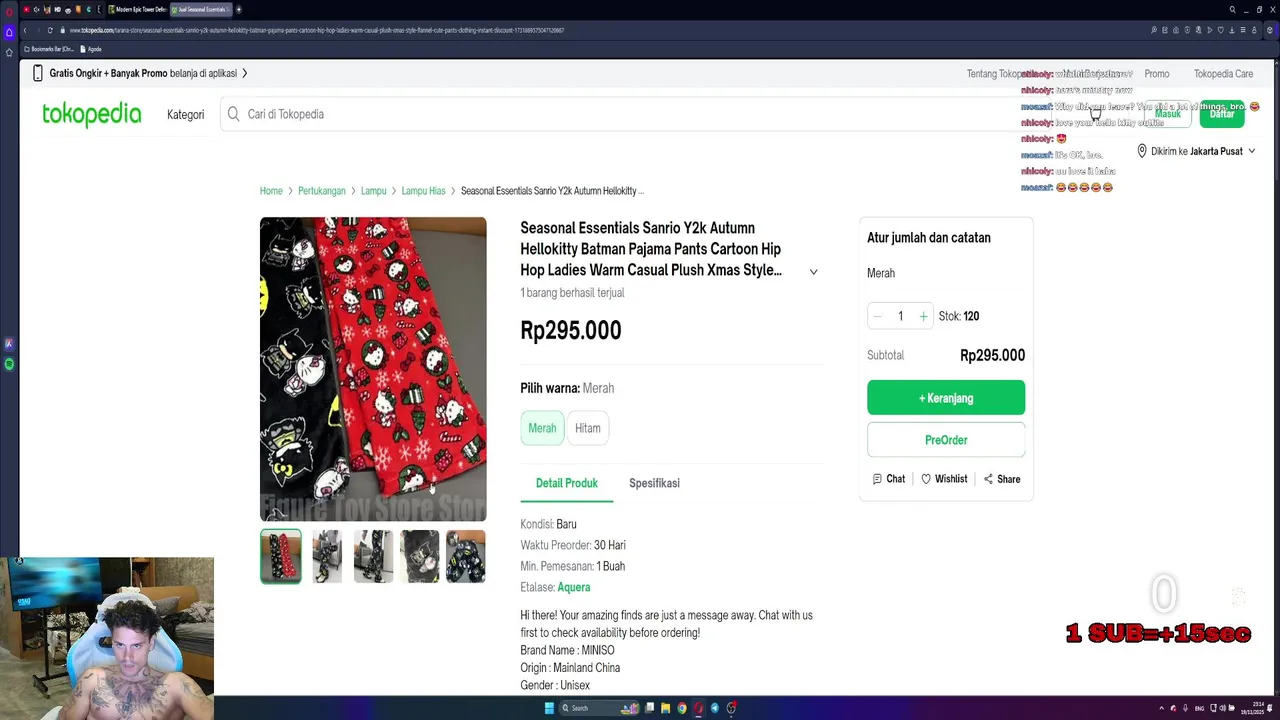The image size is (1280, 720).
Task: Reload the page in browser
Action: pos(50,30)
